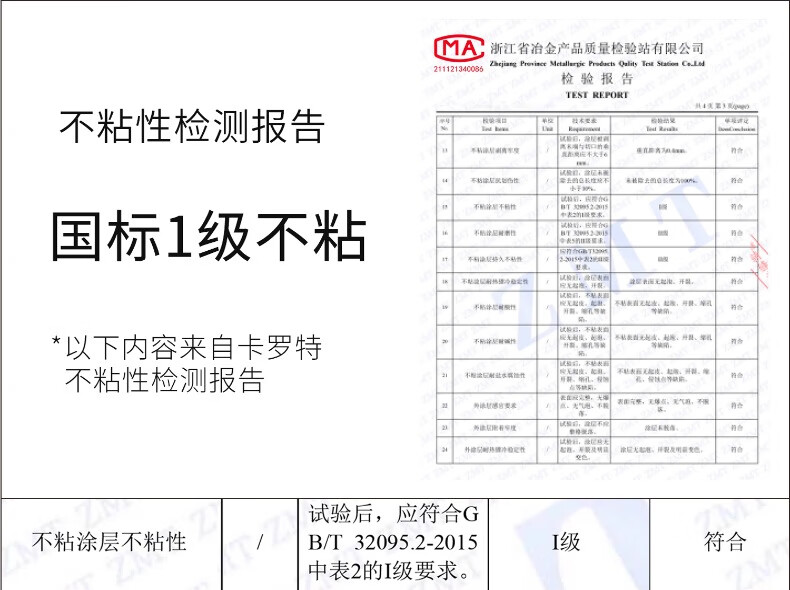Viewport: 790px width, 590px height.
Task: Click the Requirement column header in report table
Action: 584,125
